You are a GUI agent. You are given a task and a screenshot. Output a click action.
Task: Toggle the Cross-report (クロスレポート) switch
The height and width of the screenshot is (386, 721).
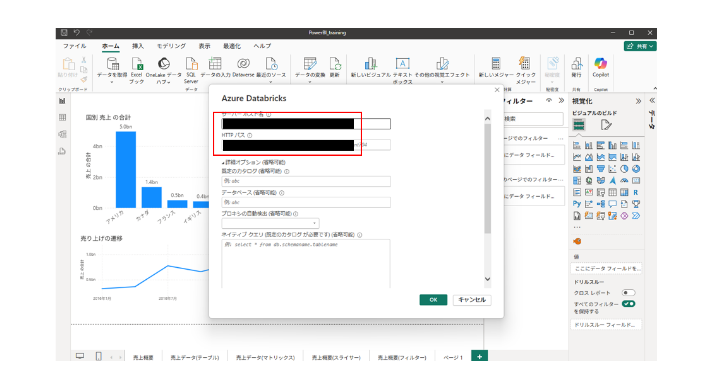click(x=628, y=293)
